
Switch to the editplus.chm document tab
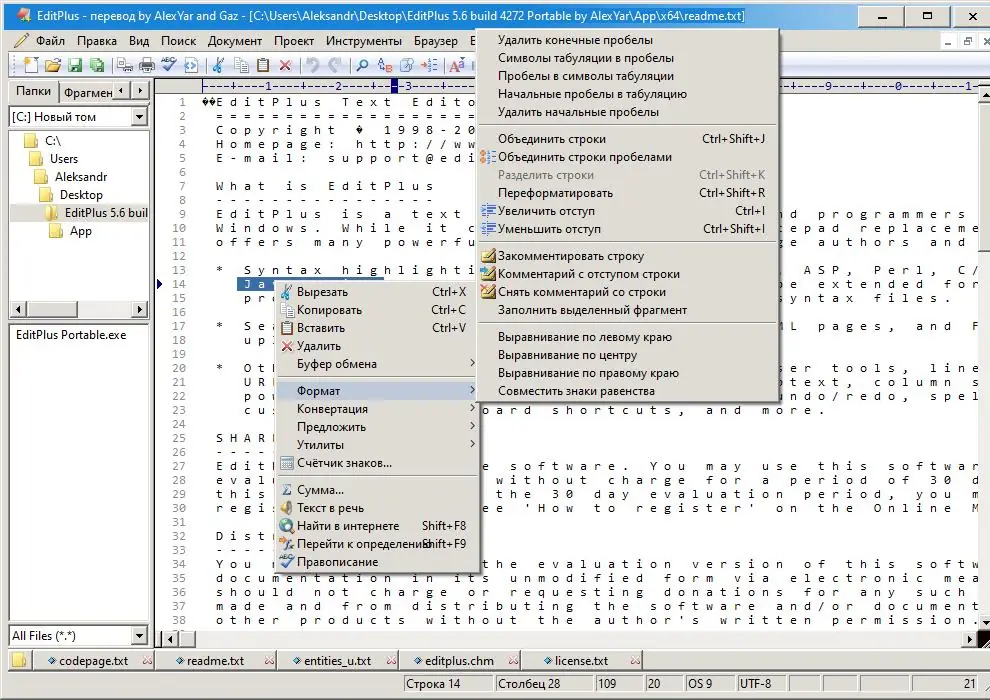point(459,661)
